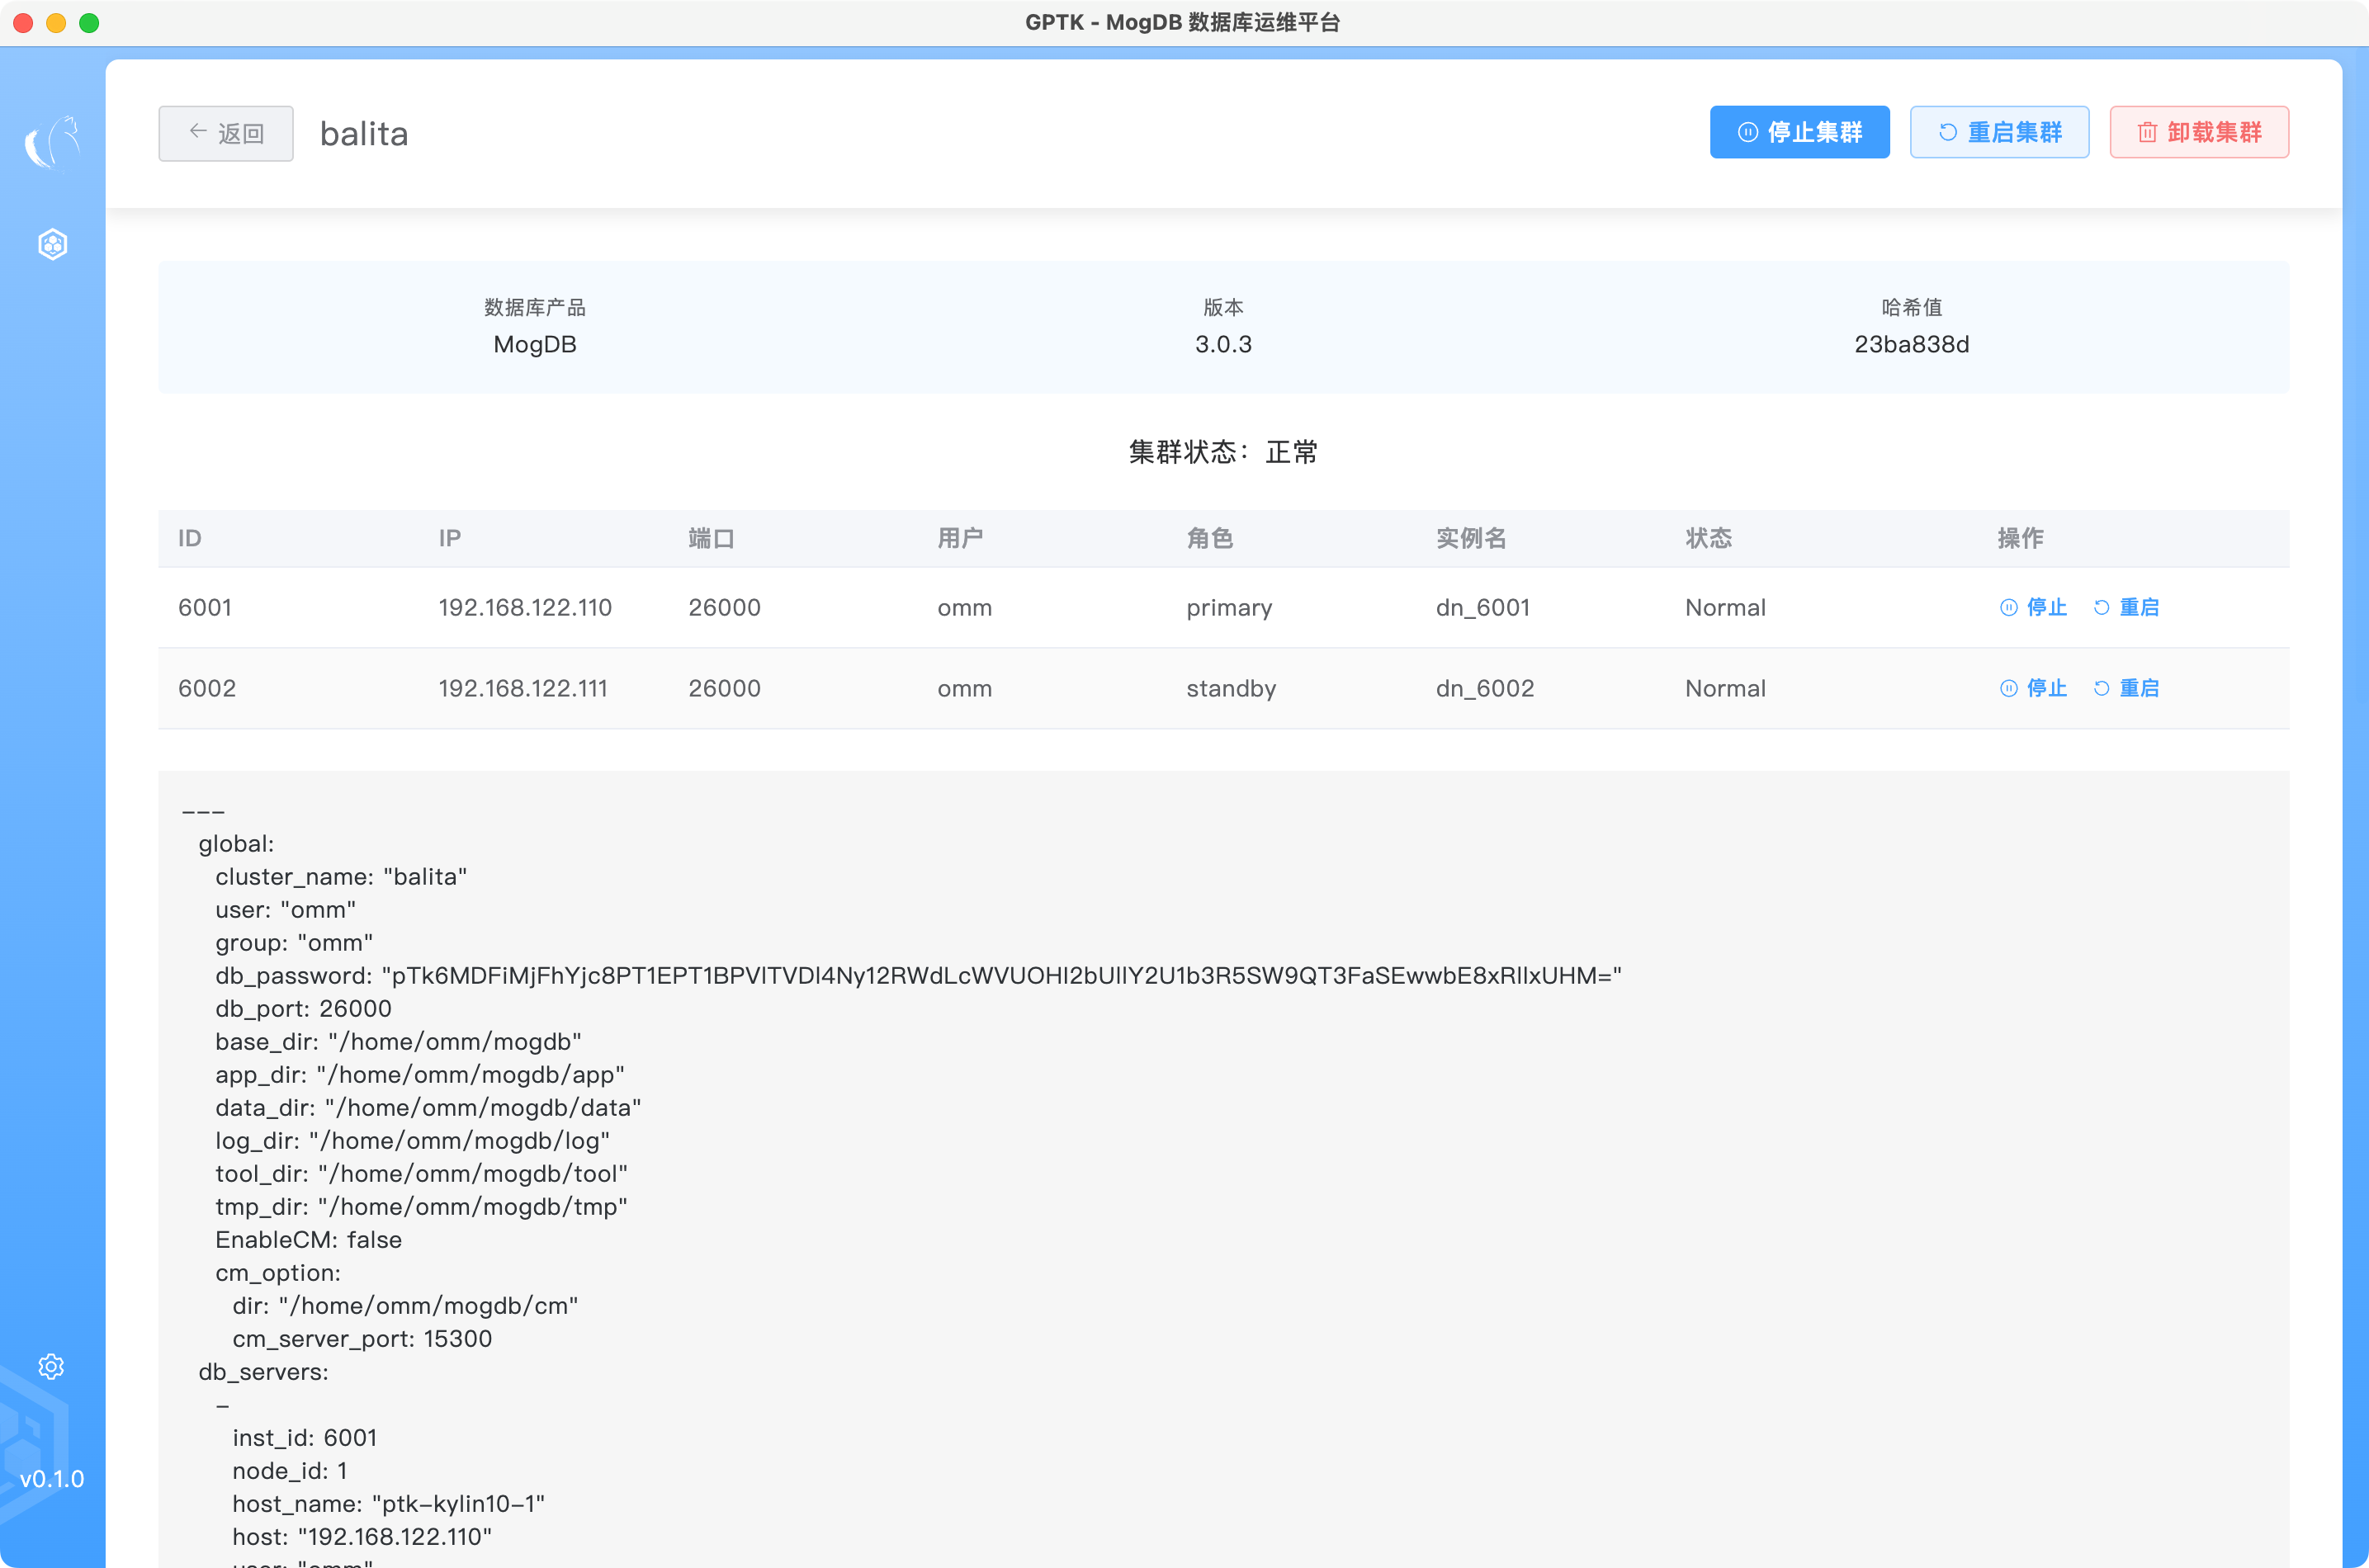Click the hash value 23ba838d
Image resolution: width=2369 pixels, height=1568 pixels.
[1911, 344]
